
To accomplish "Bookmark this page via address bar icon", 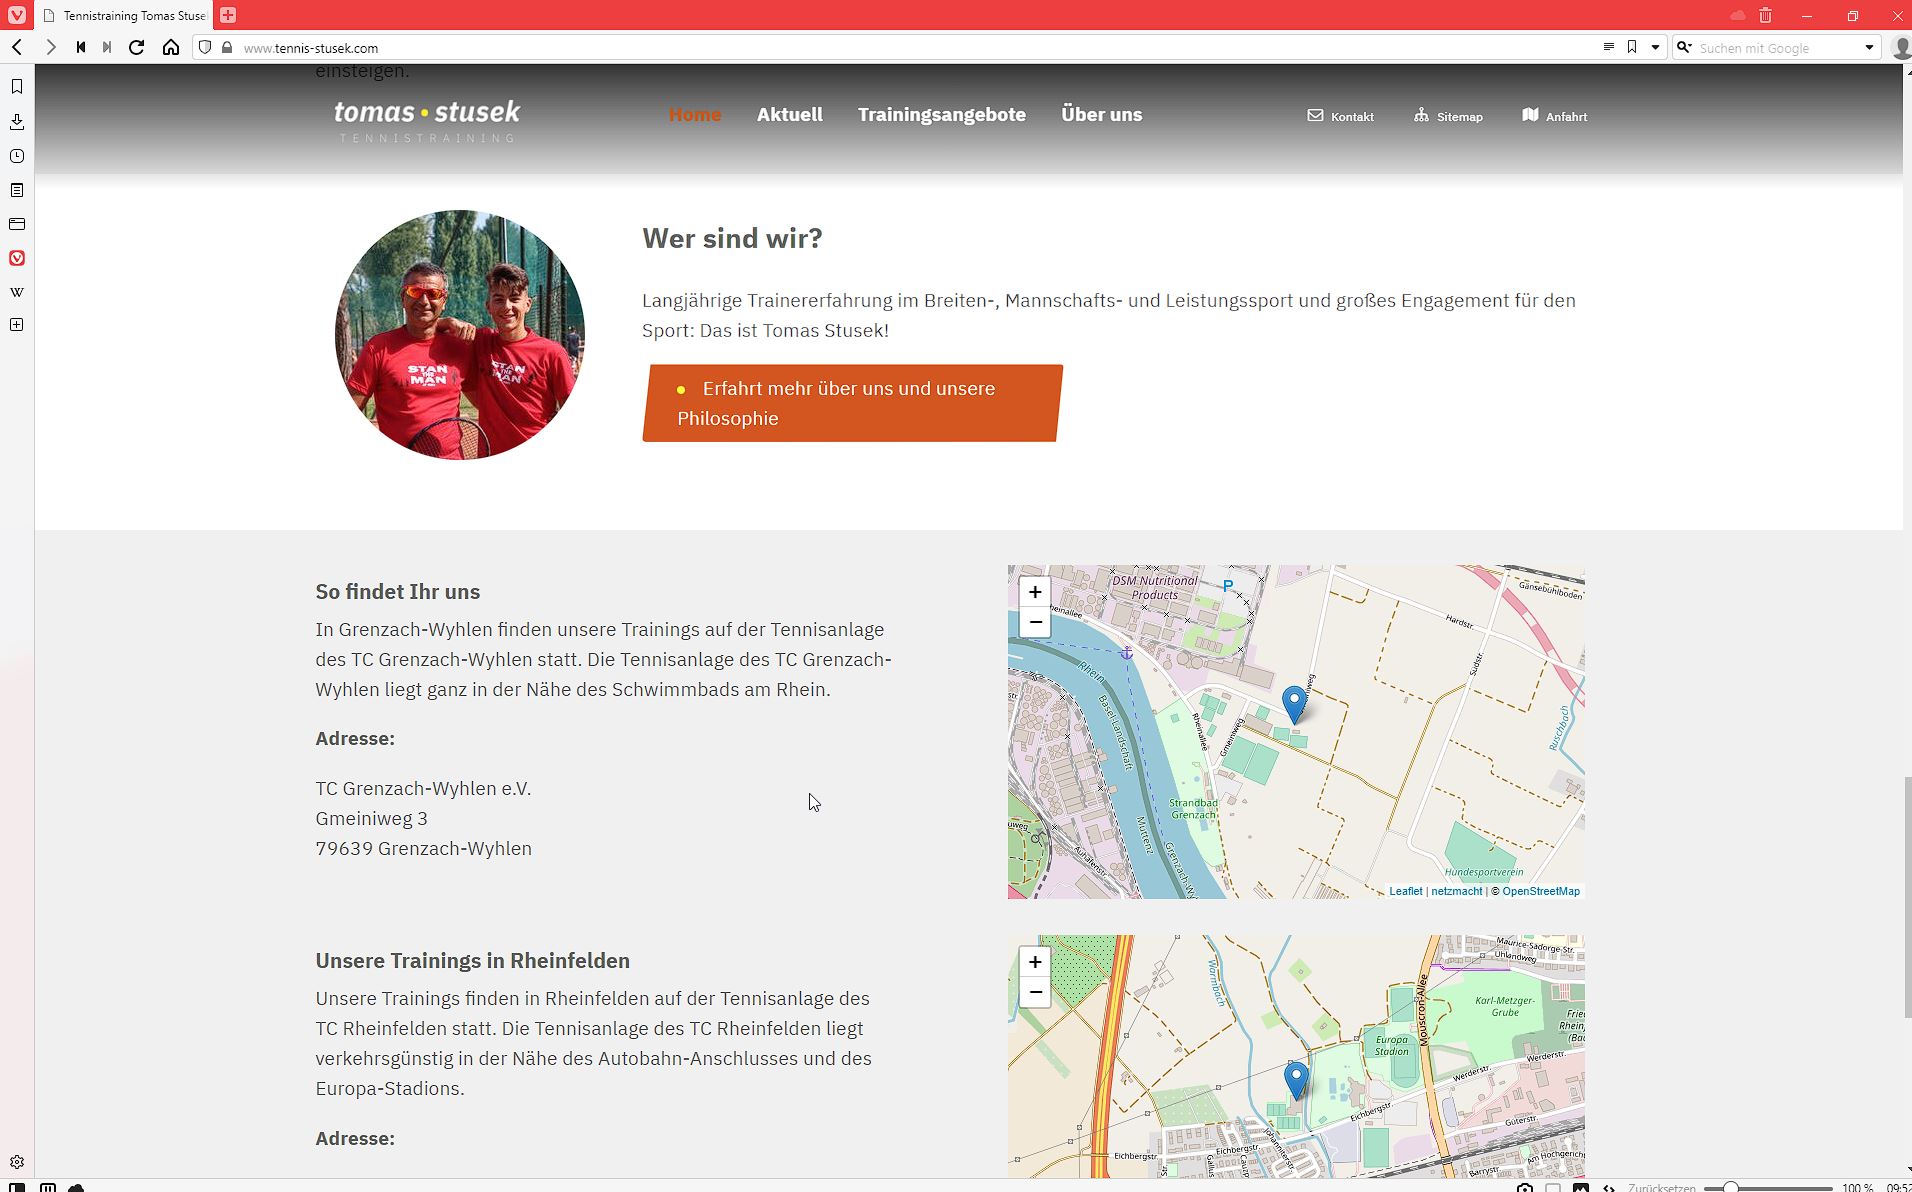I will tap(1632, 47).
